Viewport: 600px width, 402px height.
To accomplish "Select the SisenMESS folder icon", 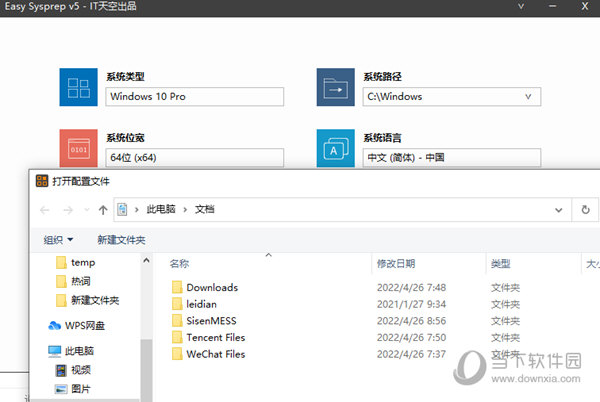I will [x=177, y=321].
